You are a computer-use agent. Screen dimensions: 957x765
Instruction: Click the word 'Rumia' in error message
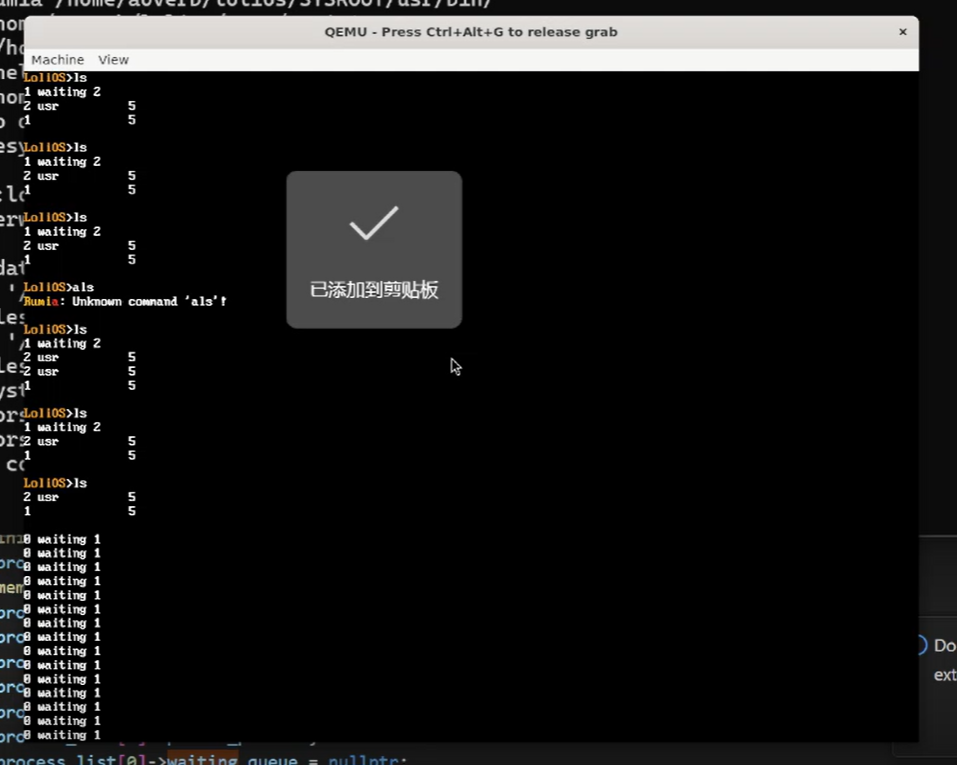(x=44, y=301)
